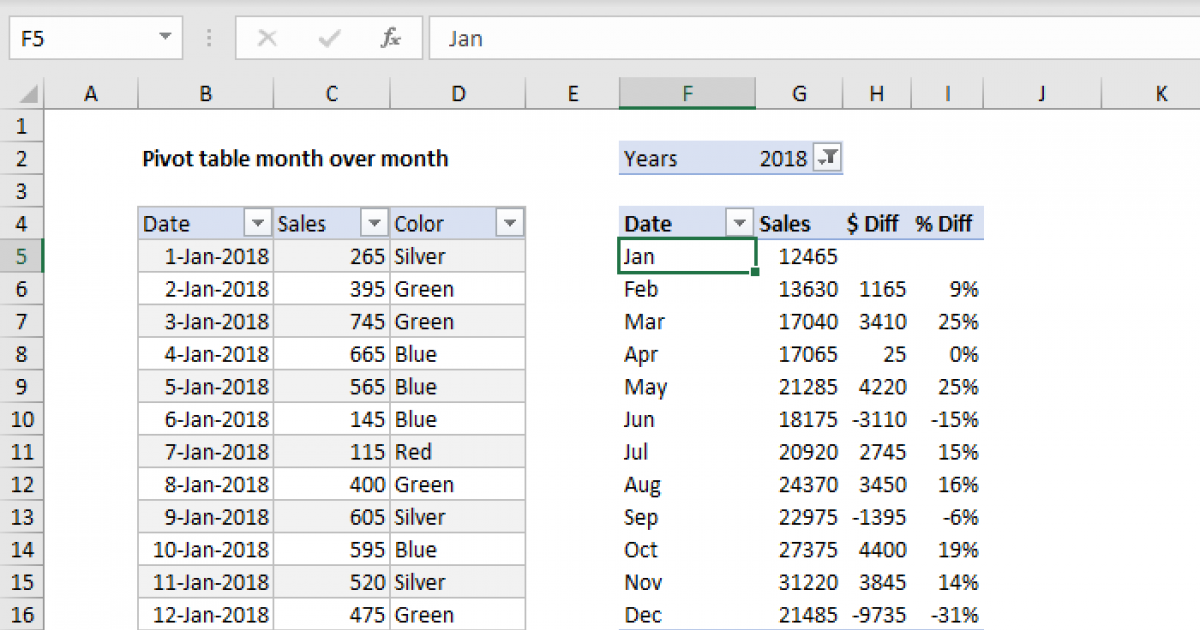Select column K header
Image resolution: width=1200 pixels, height=630 pixels.
point(1150,94)
